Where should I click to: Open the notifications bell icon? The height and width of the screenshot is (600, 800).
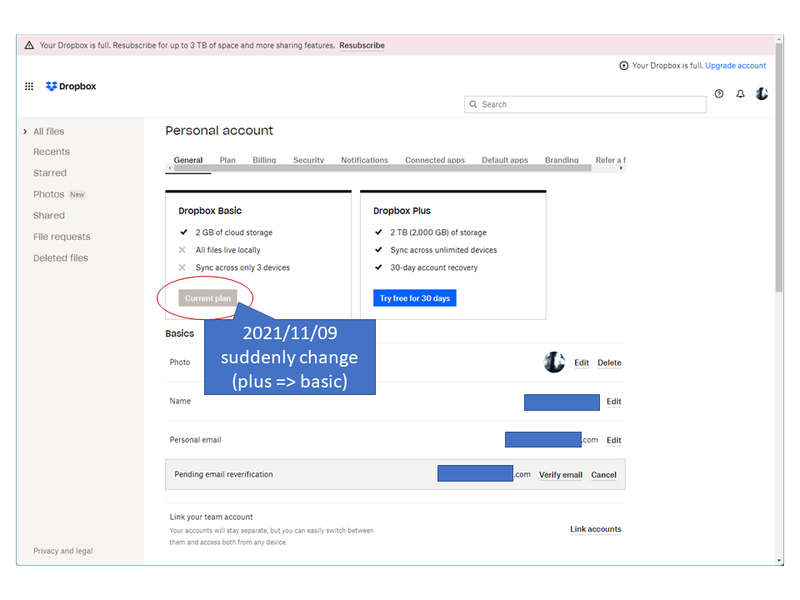(741, 94)
